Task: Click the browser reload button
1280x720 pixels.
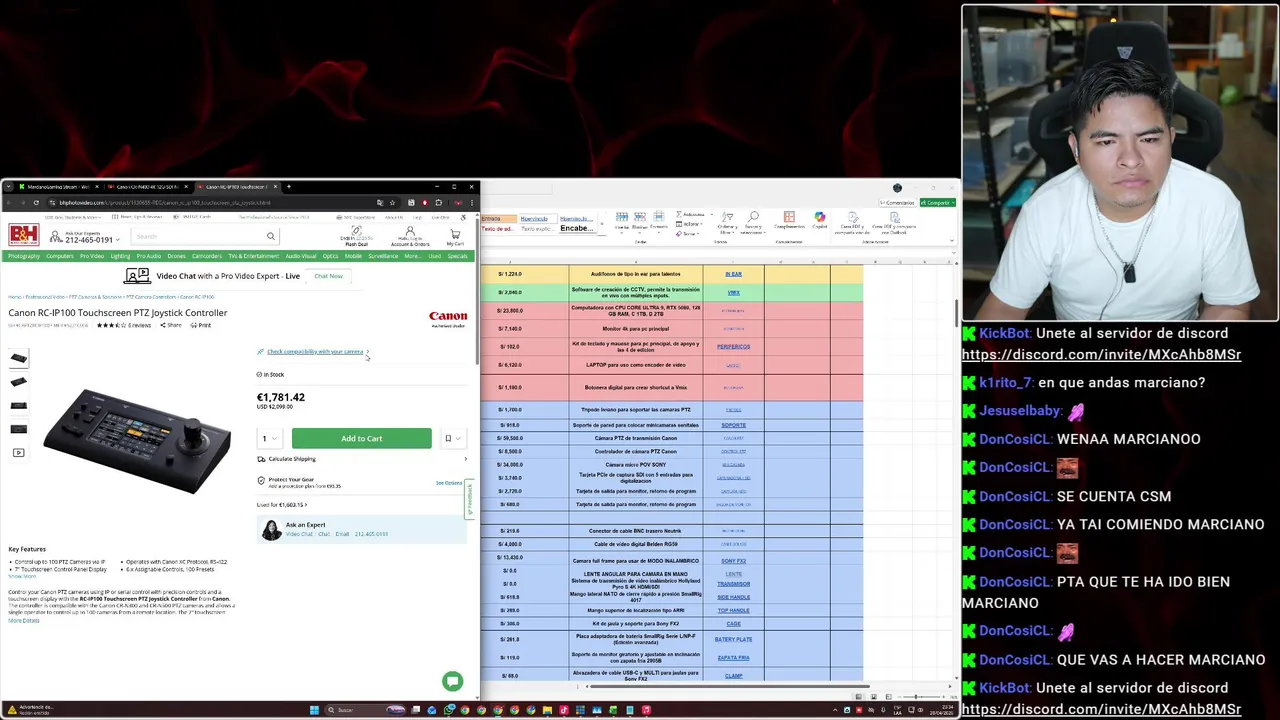Action: click(x=36, y=203)
